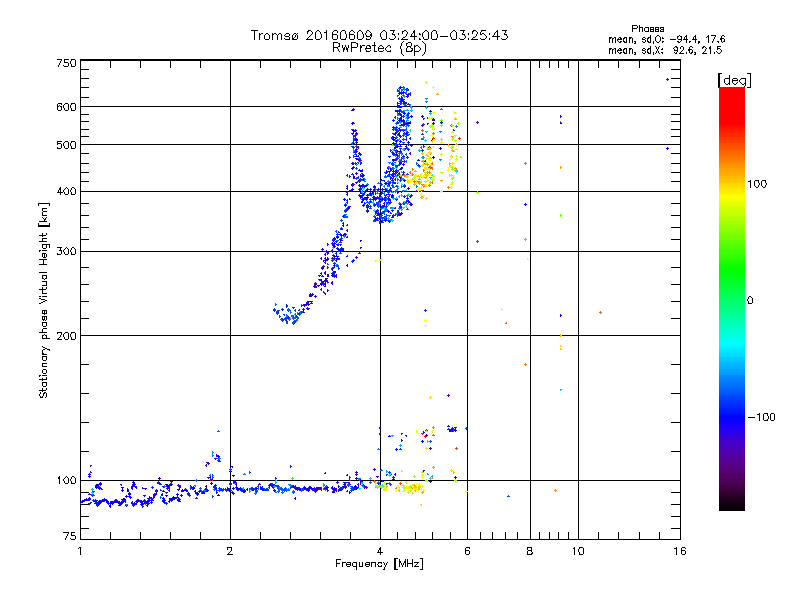The width and height of the screenshot is (800, 600).
Task: Click the phase colorbar gradient
Action: click(x=732, y=298)
